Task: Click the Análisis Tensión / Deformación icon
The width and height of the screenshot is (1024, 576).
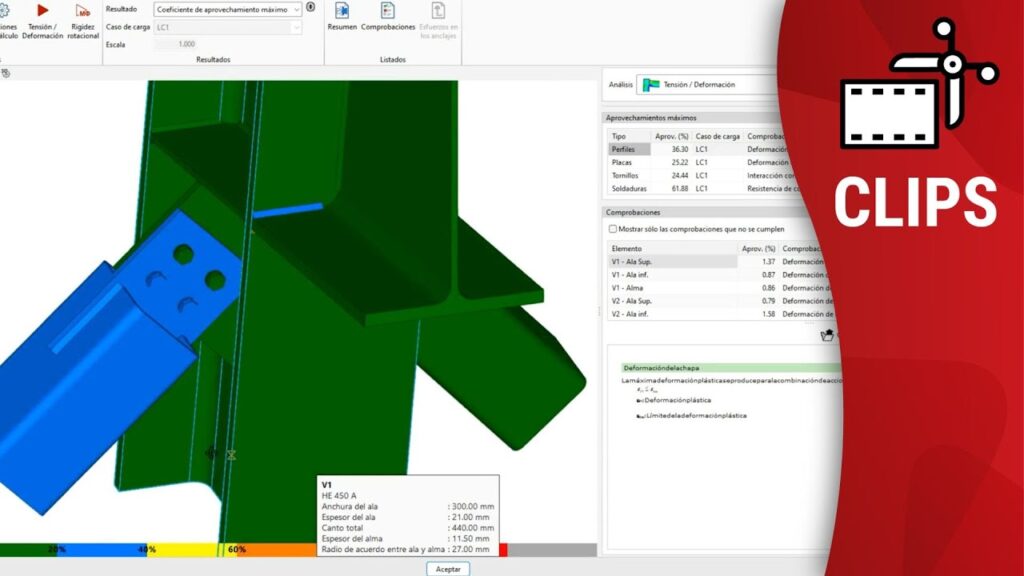Action: [651, 85]
